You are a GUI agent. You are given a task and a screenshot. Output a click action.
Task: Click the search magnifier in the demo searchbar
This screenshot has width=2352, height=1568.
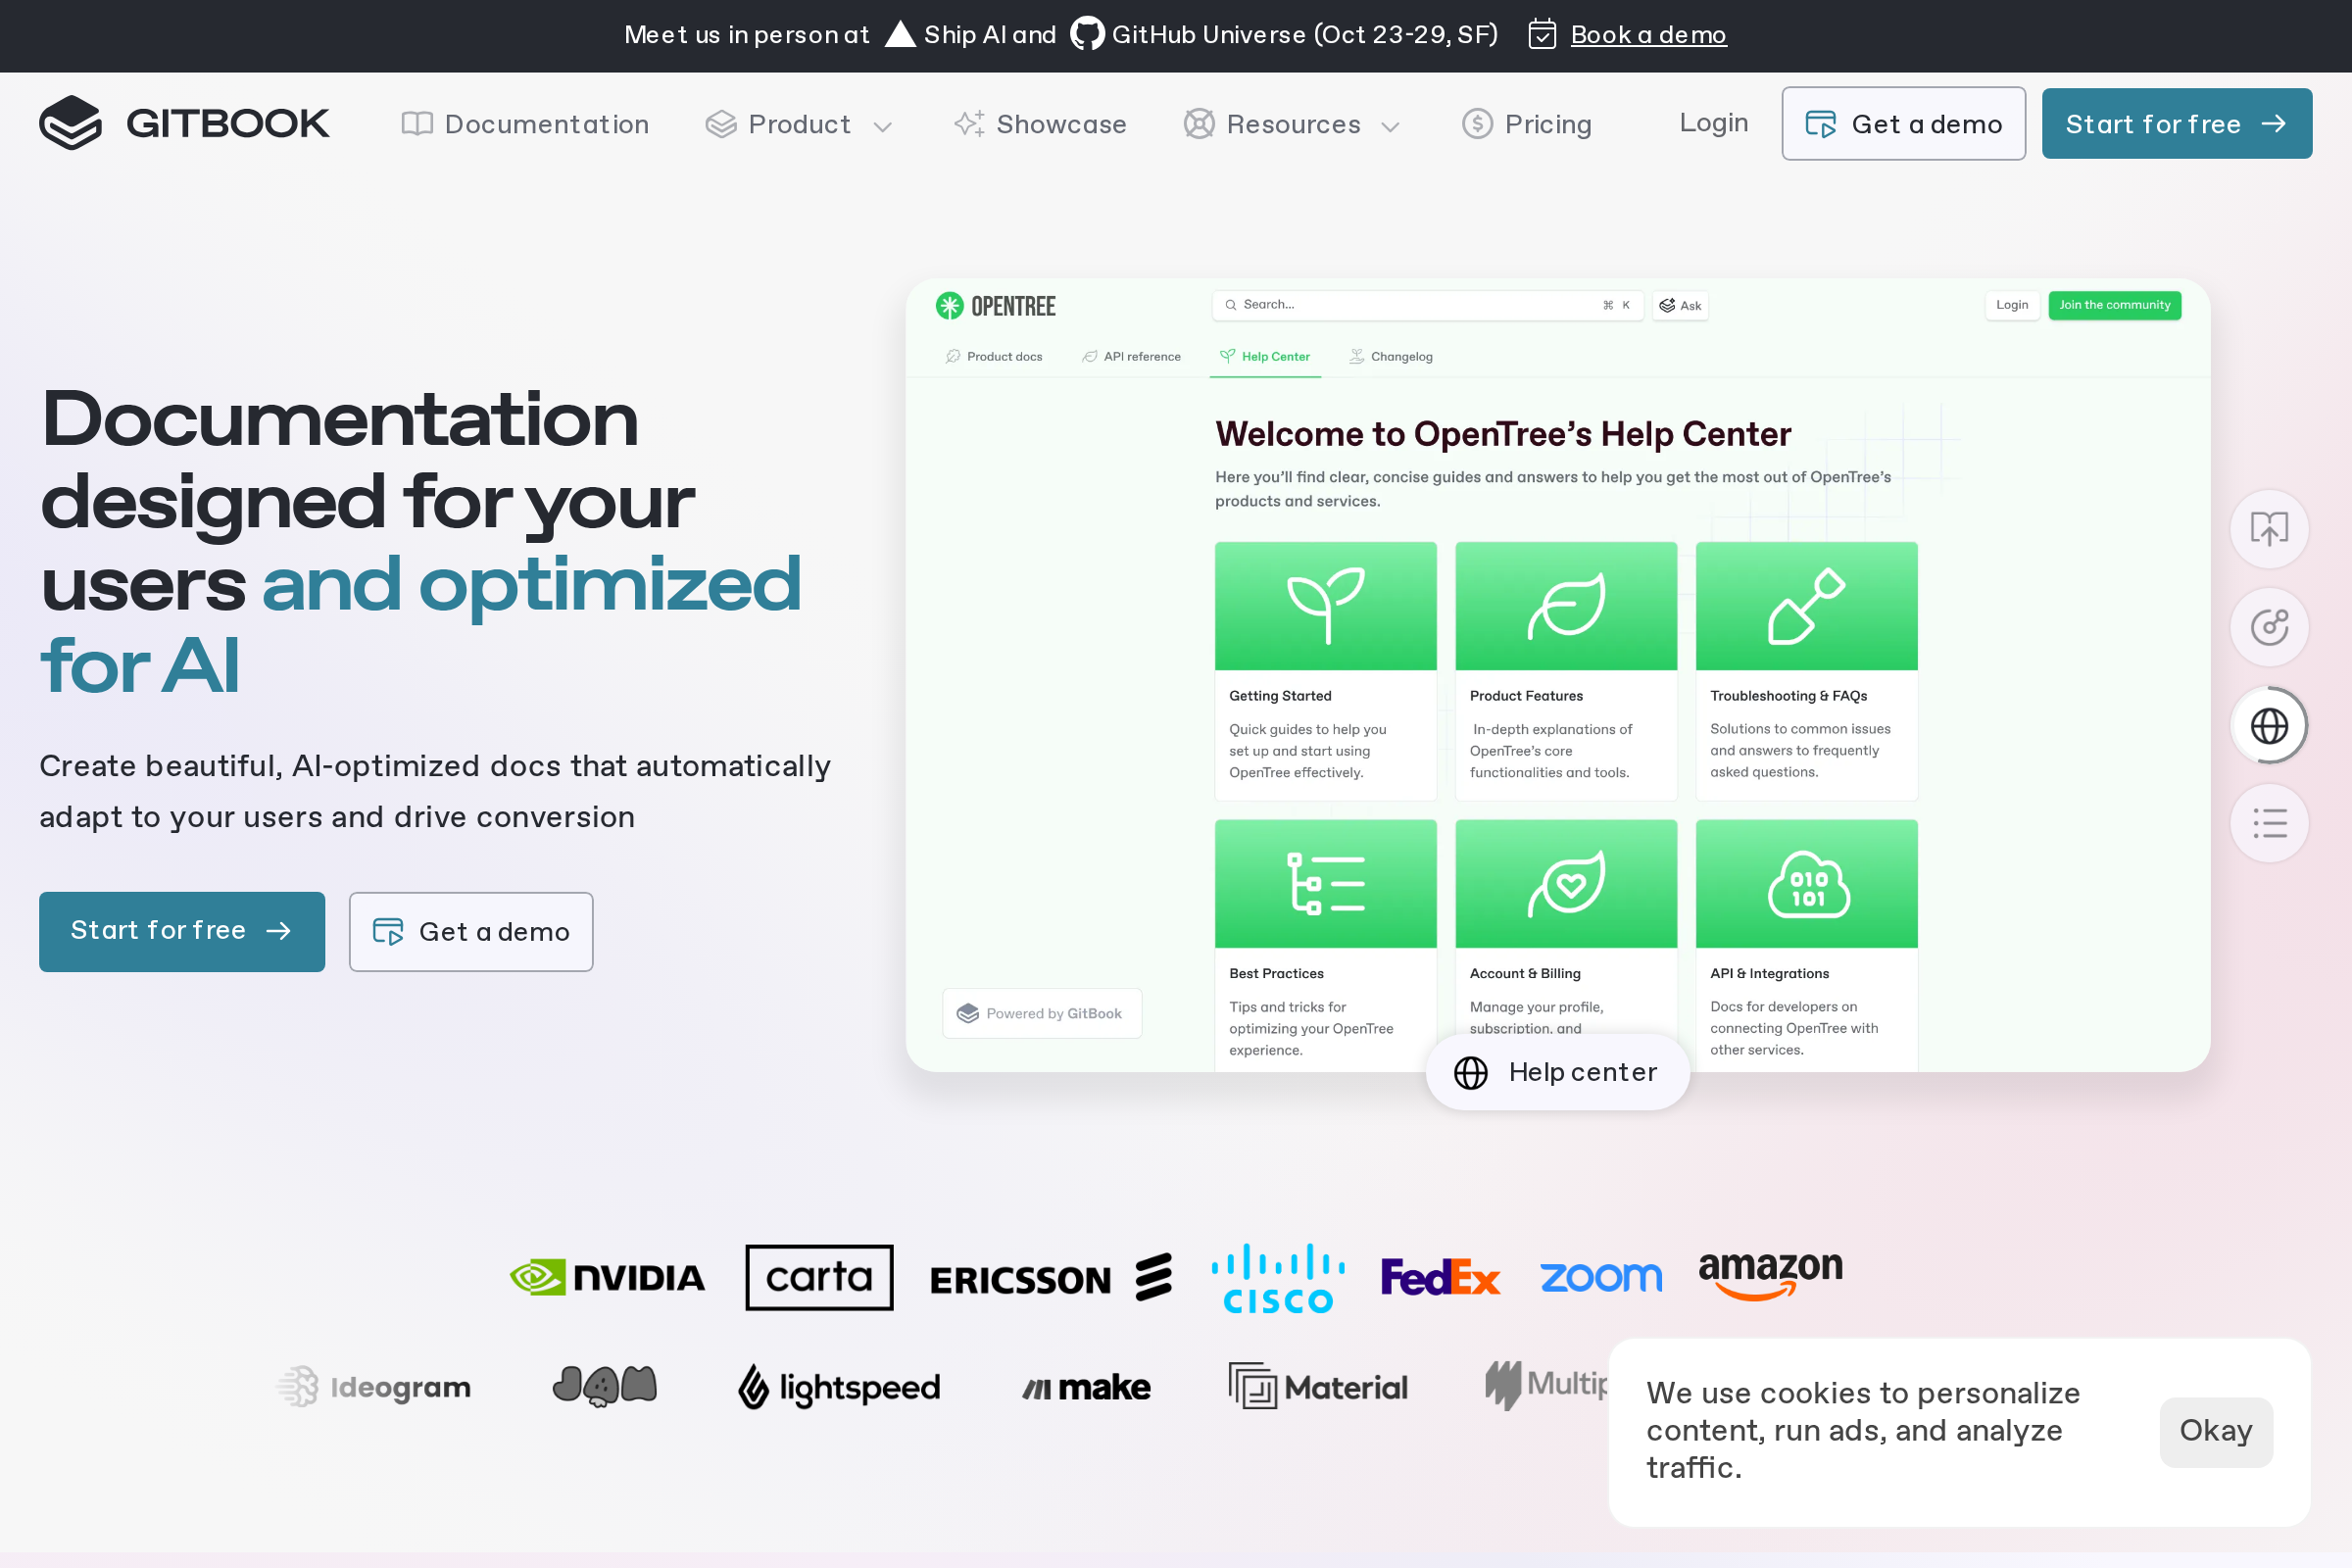pyautogui.click(x=1230, y=305)
